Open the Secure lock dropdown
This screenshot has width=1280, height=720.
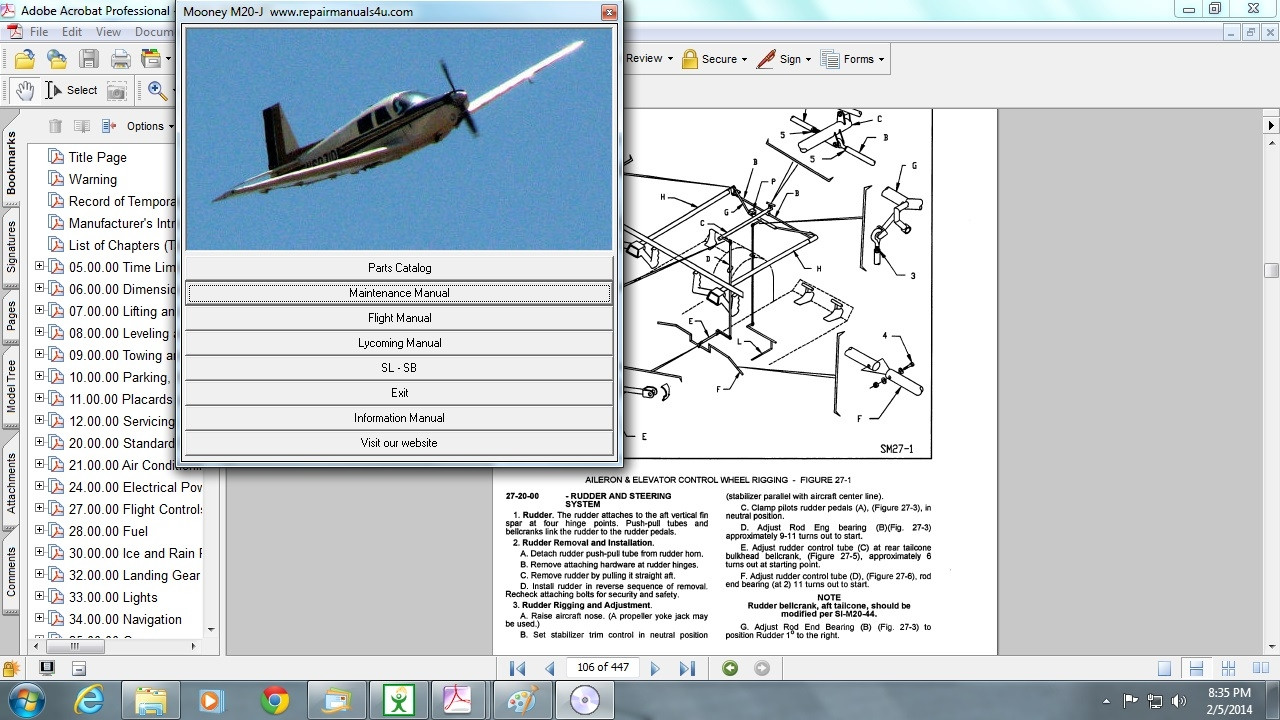[714, 59]
